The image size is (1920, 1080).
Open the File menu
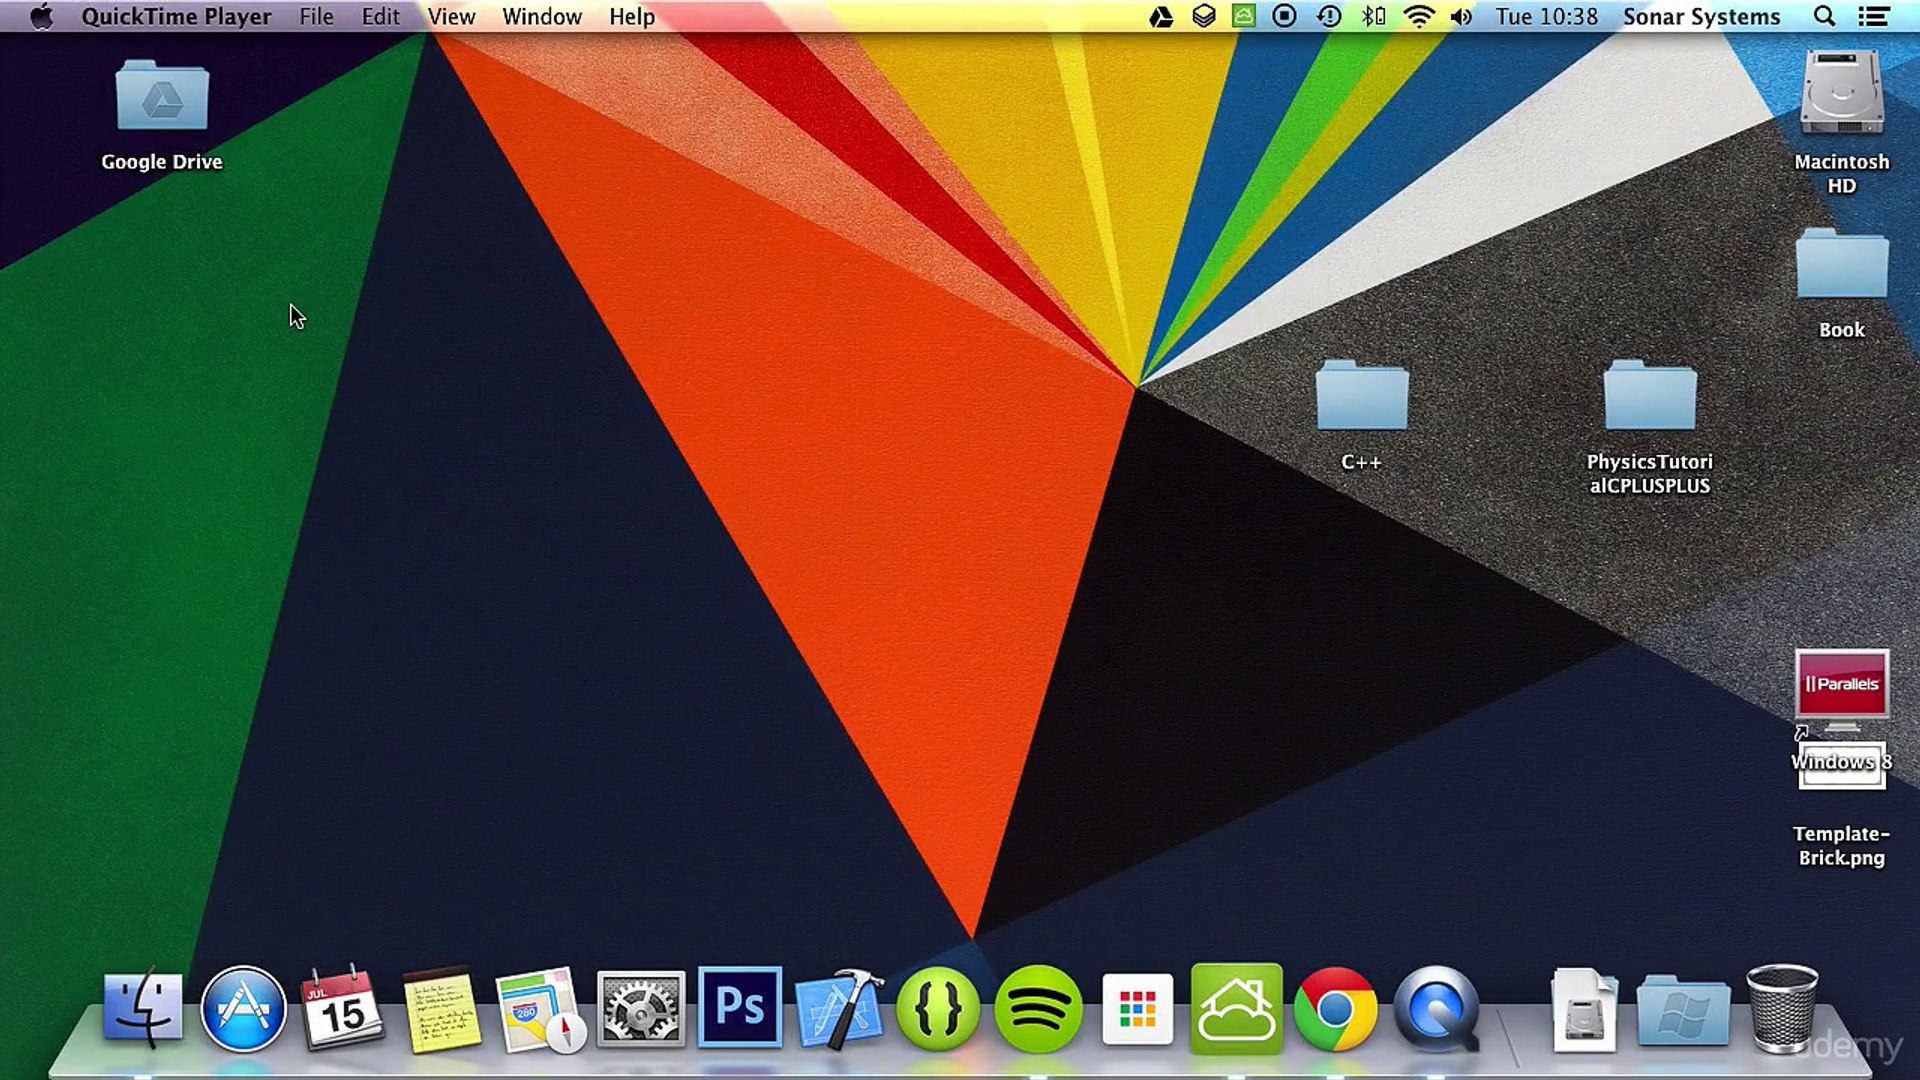[316, 17]
